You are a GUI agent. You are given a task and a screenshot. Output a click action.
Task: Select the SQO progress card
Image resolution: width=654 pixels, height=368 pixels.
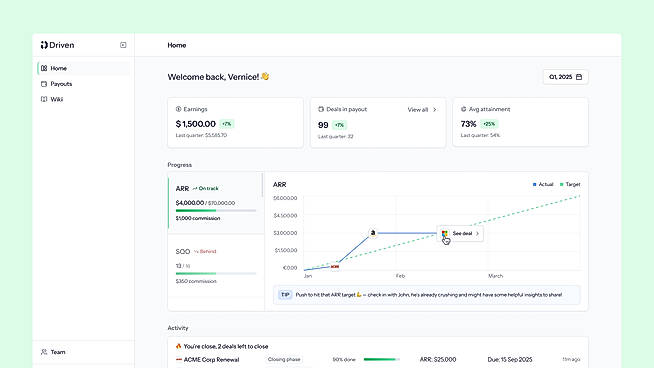point(216,265)
